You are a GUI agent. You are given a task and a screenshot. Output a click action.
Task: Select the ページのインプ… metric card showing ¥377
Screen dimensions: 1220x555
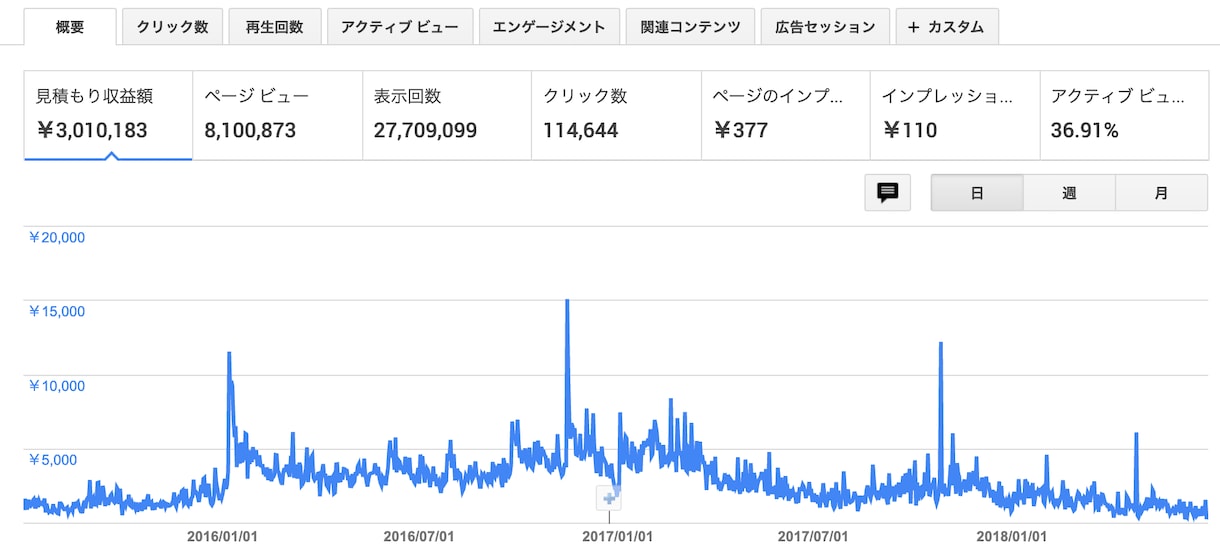786,115
